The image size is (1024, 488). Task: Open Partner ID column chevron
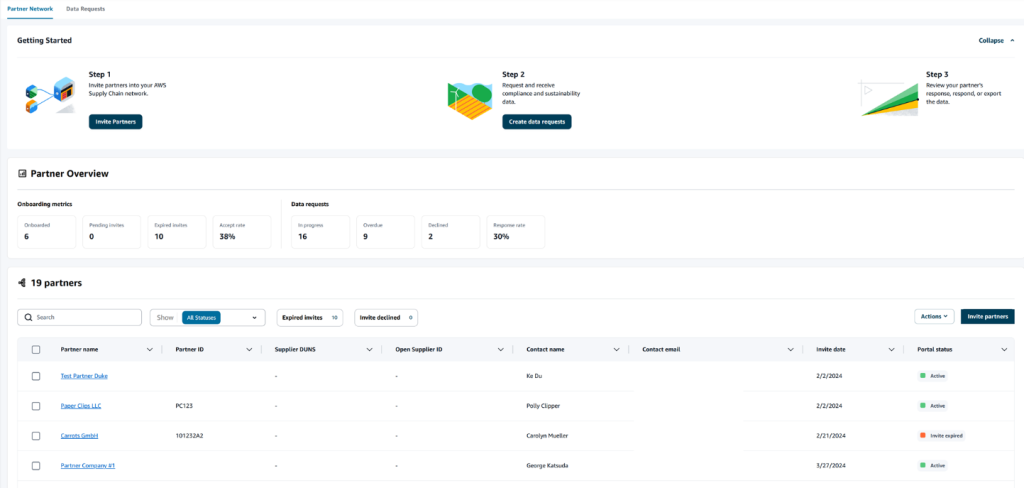249,350
